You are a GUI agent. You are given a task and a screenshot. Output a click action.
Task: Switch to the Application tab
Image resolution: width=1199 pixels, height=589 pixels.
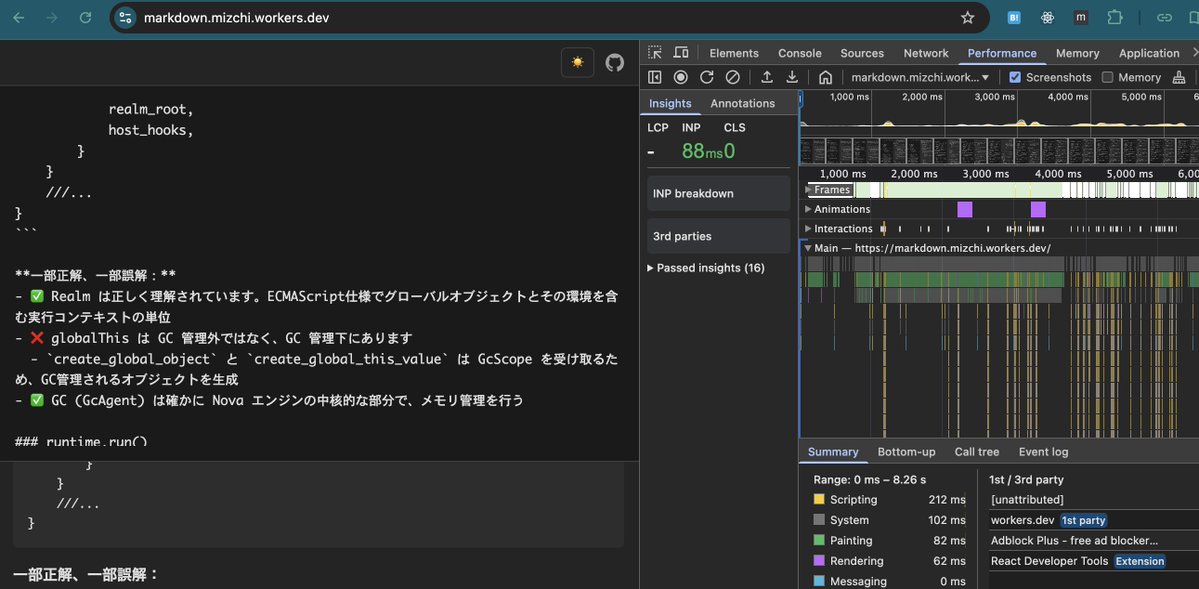coord(1149,53)
